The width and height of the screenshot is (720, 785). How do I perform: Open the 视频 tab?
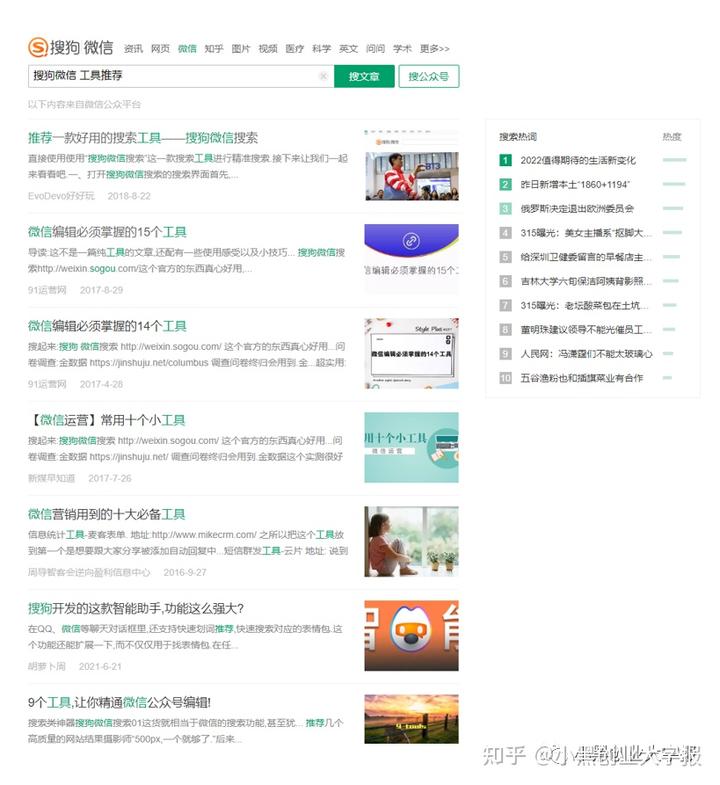click(x=268, y=49)
